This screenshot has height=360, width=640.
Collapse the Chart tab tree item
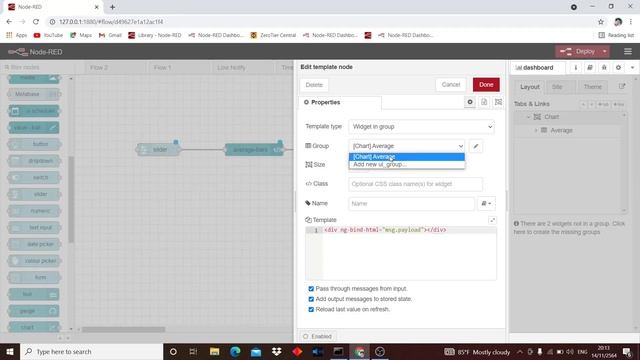point(528,117)
